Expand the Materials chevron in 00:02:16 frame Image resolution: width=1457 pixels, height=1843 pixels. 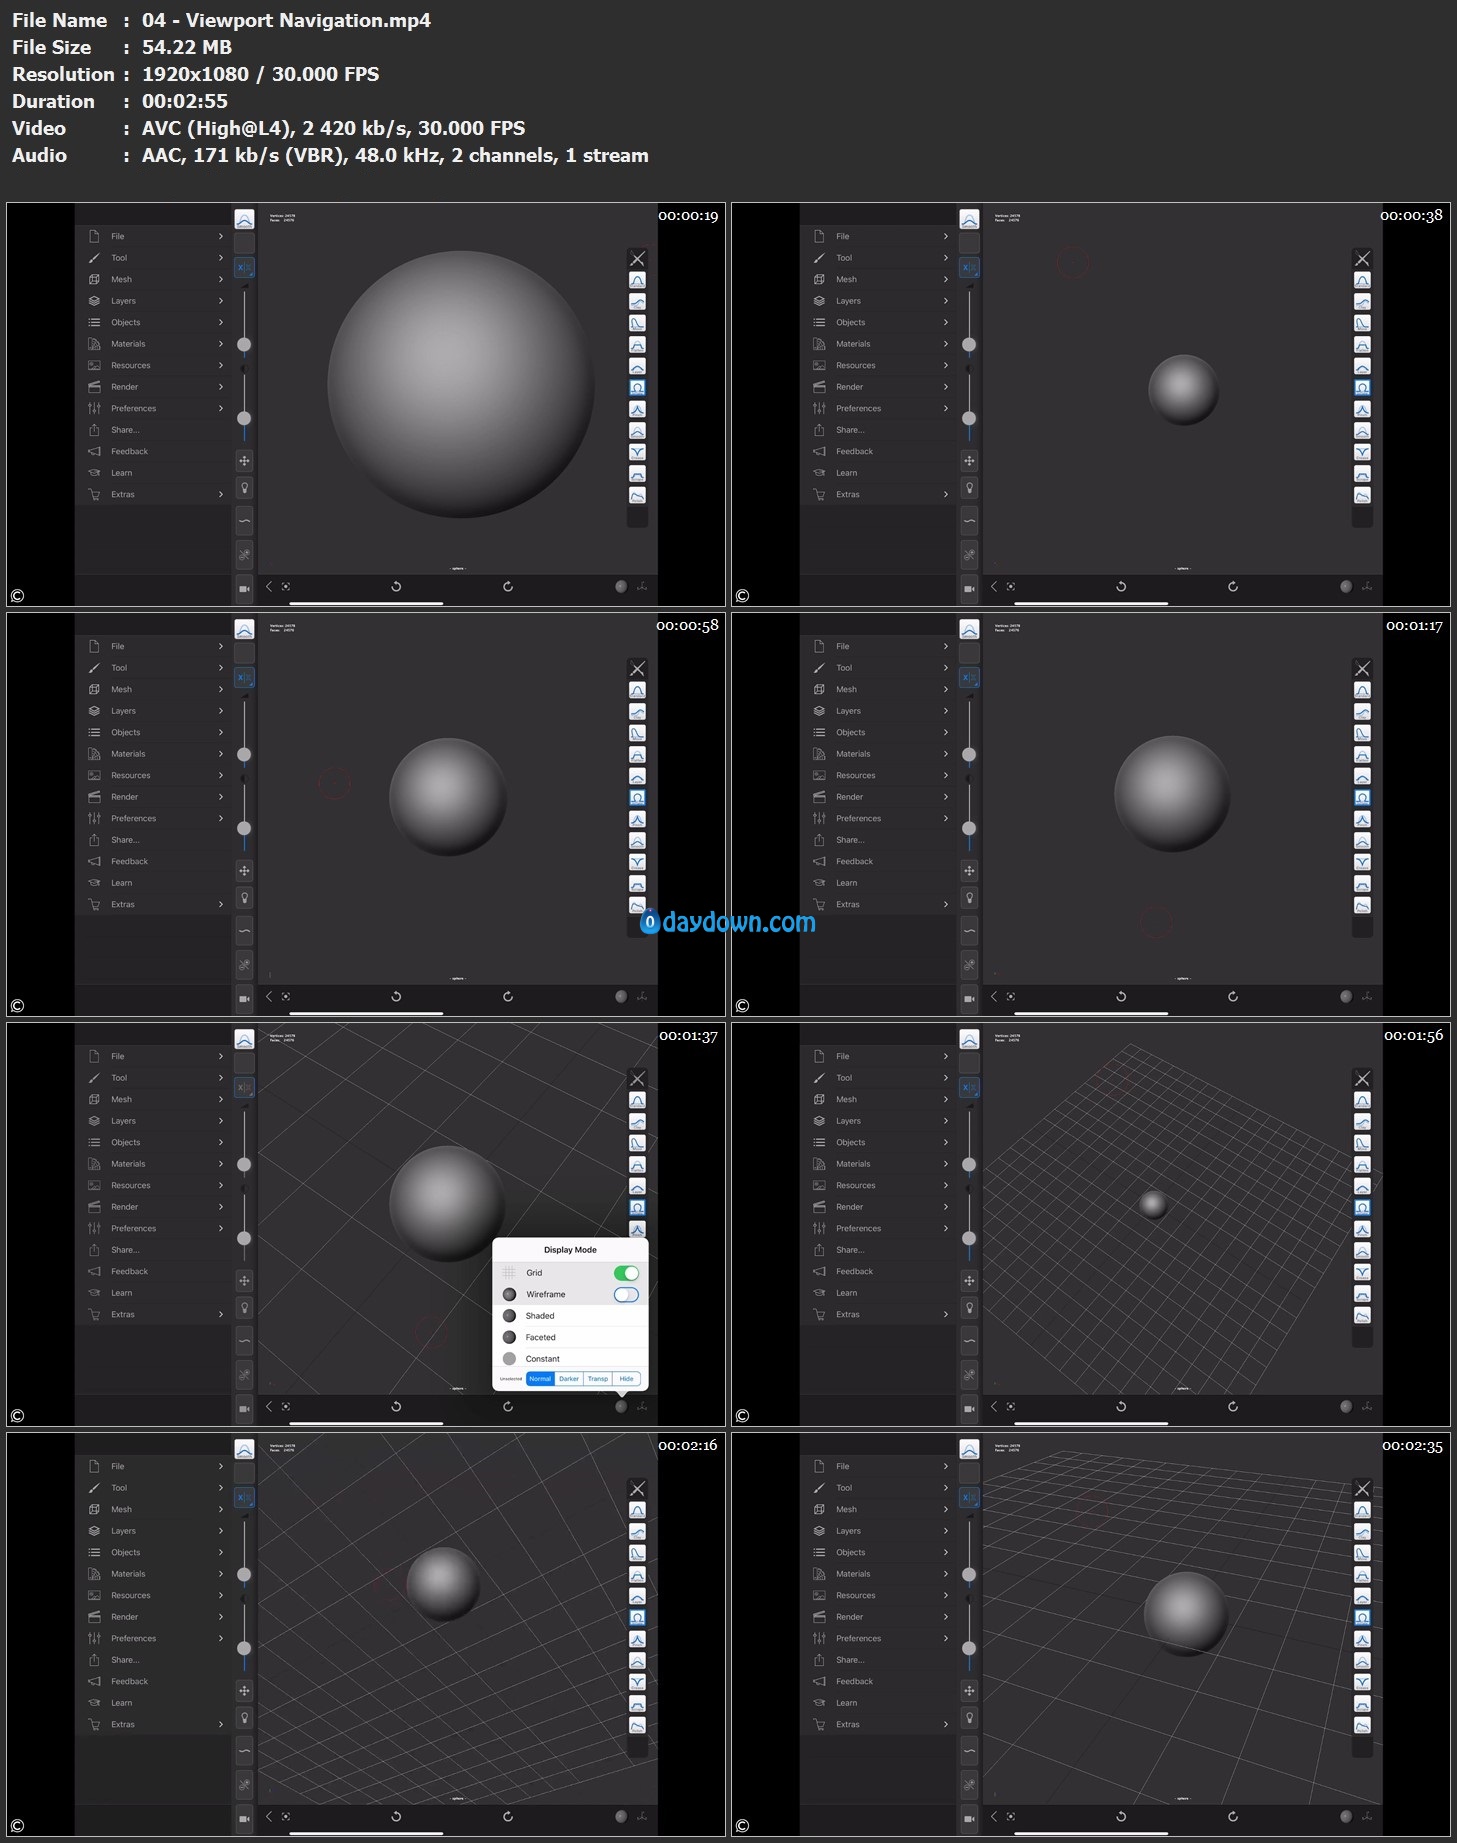click(x=220, y=1574)
